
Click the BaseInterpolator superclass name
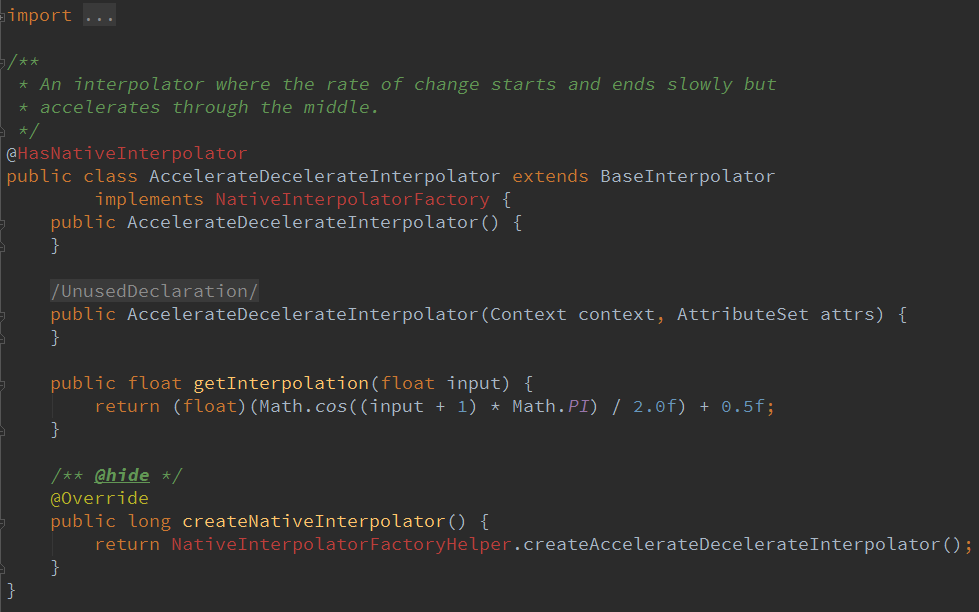[x=687, y=176]
